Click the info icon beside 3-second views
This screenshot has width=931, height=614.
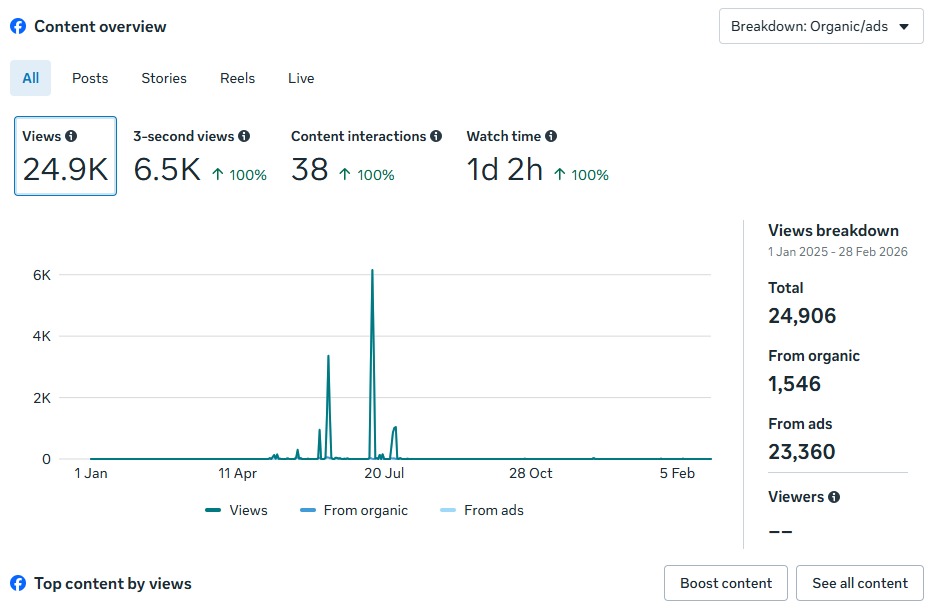[244, 136]
